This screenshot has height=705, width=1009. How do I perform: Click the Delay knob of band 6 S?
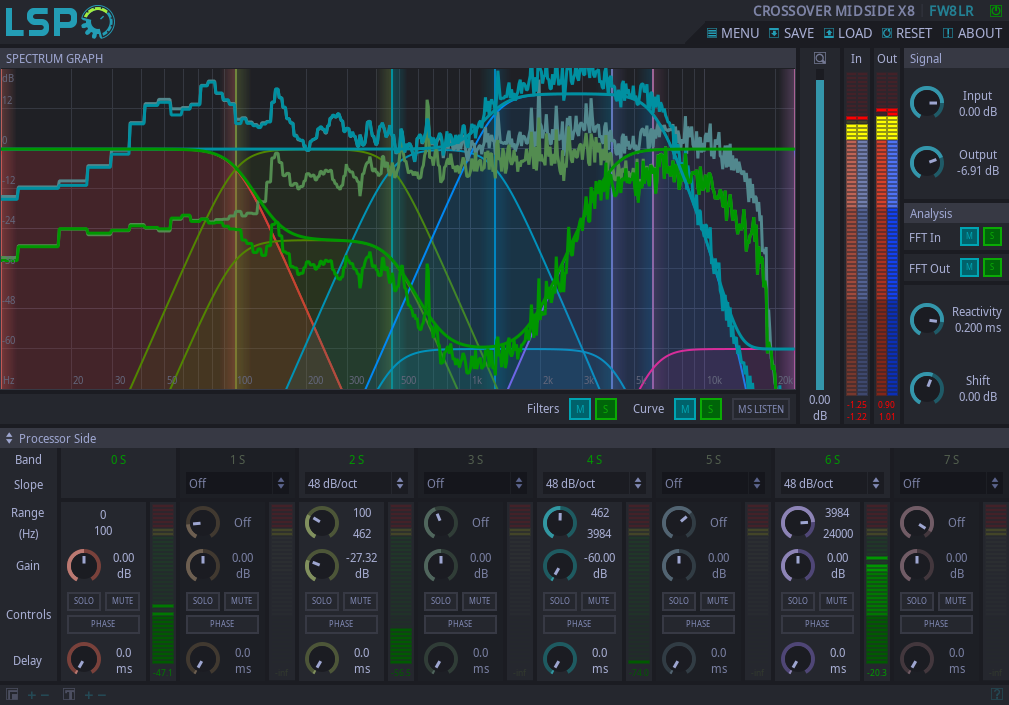798,660
